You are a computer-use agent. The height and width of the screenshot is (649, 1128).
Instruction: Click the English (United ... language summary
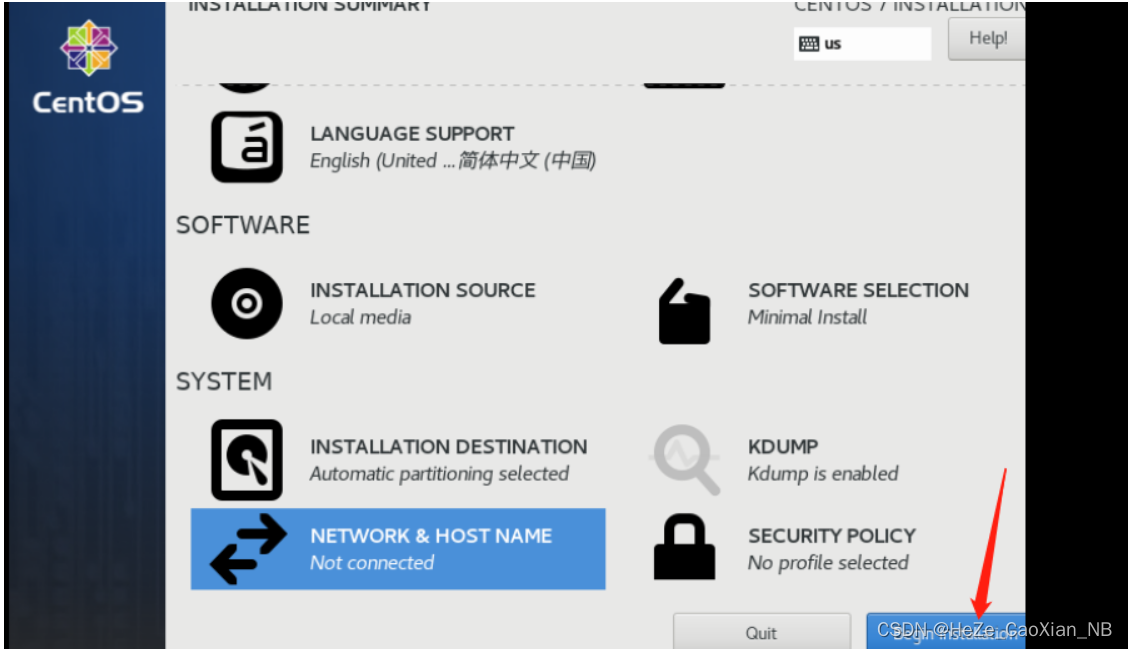[x=453, y=160]
